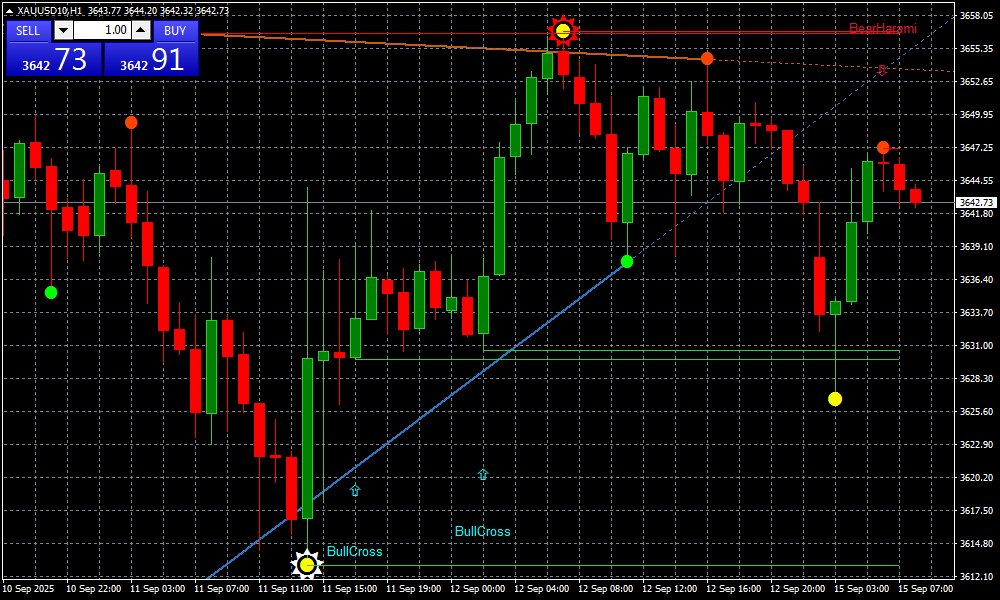Select the BearHarami pattern label
This screenshot has height=600, width=1000.
(882, 28)
